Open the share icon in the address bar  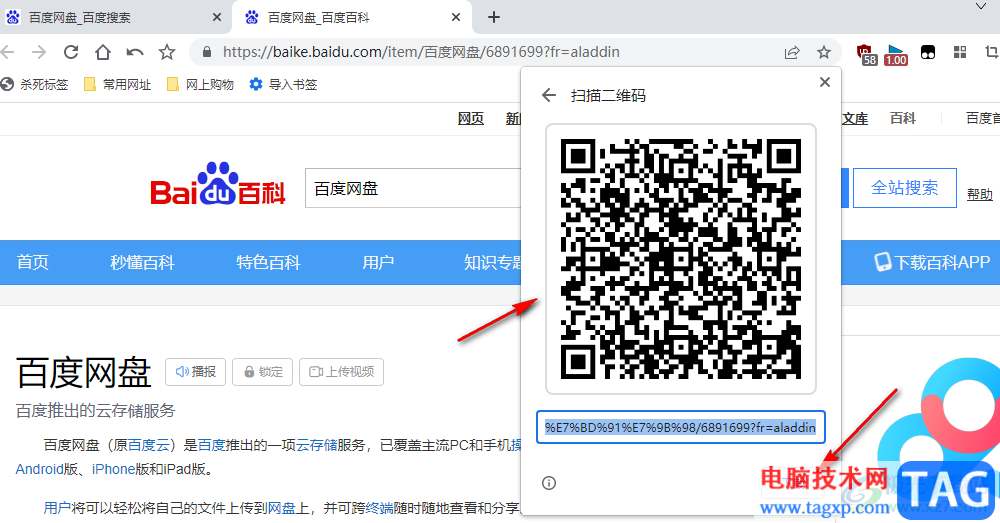791,52
